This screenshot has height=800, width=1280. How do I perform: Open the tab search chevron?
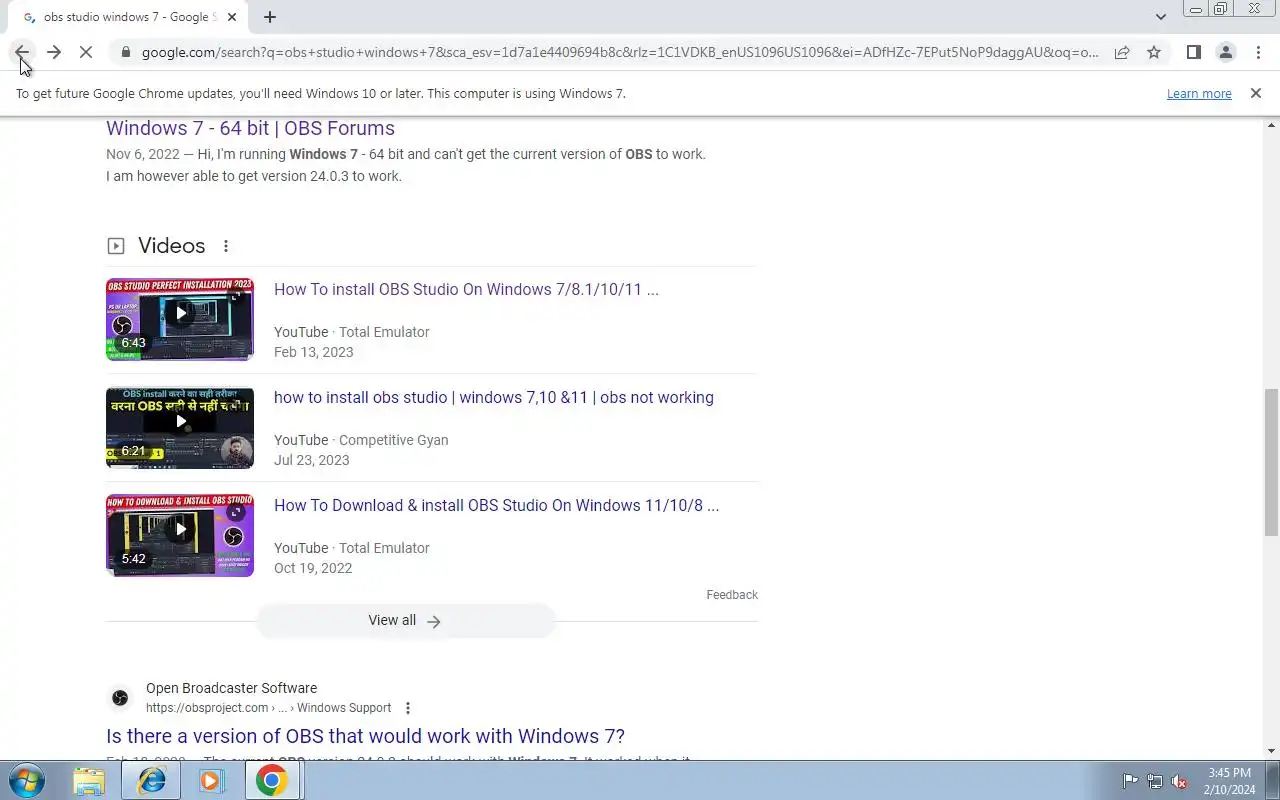point(1160,17)
